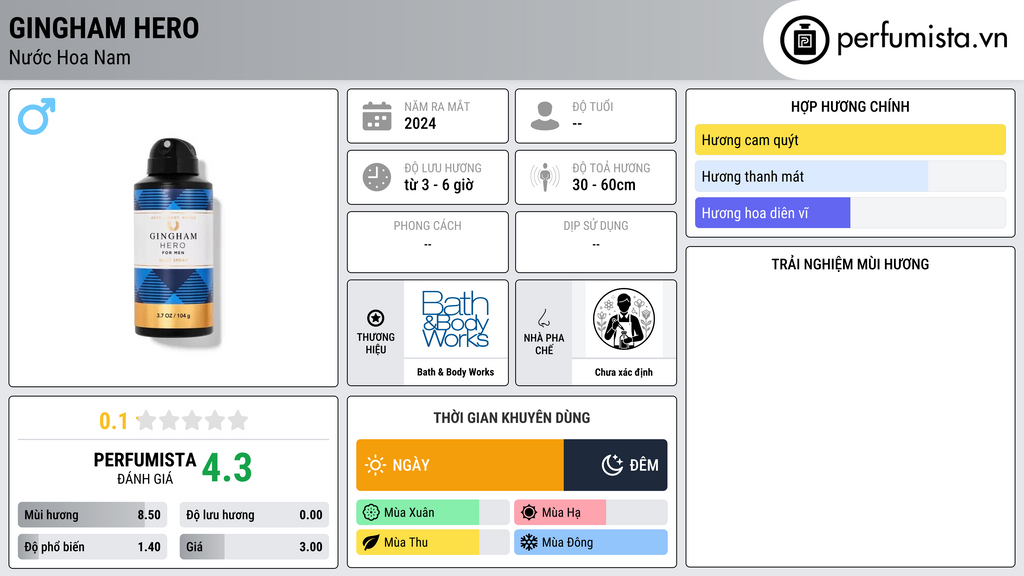This screenshot has height=576, width=1024.
Task: Click the THỜI GIAN KHUYÊN DÙNG heading
Action: click(512, 418)
